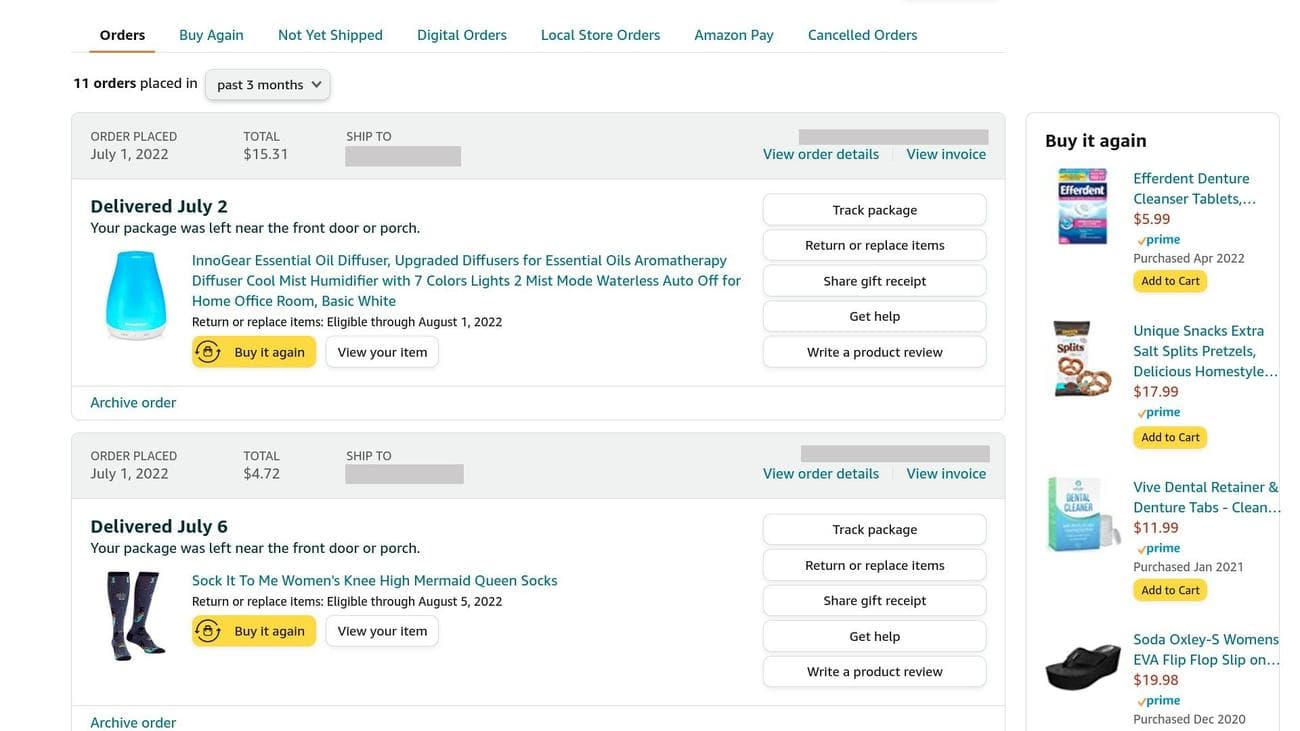Open the Not Yet Shipped tab

point(330,35)
